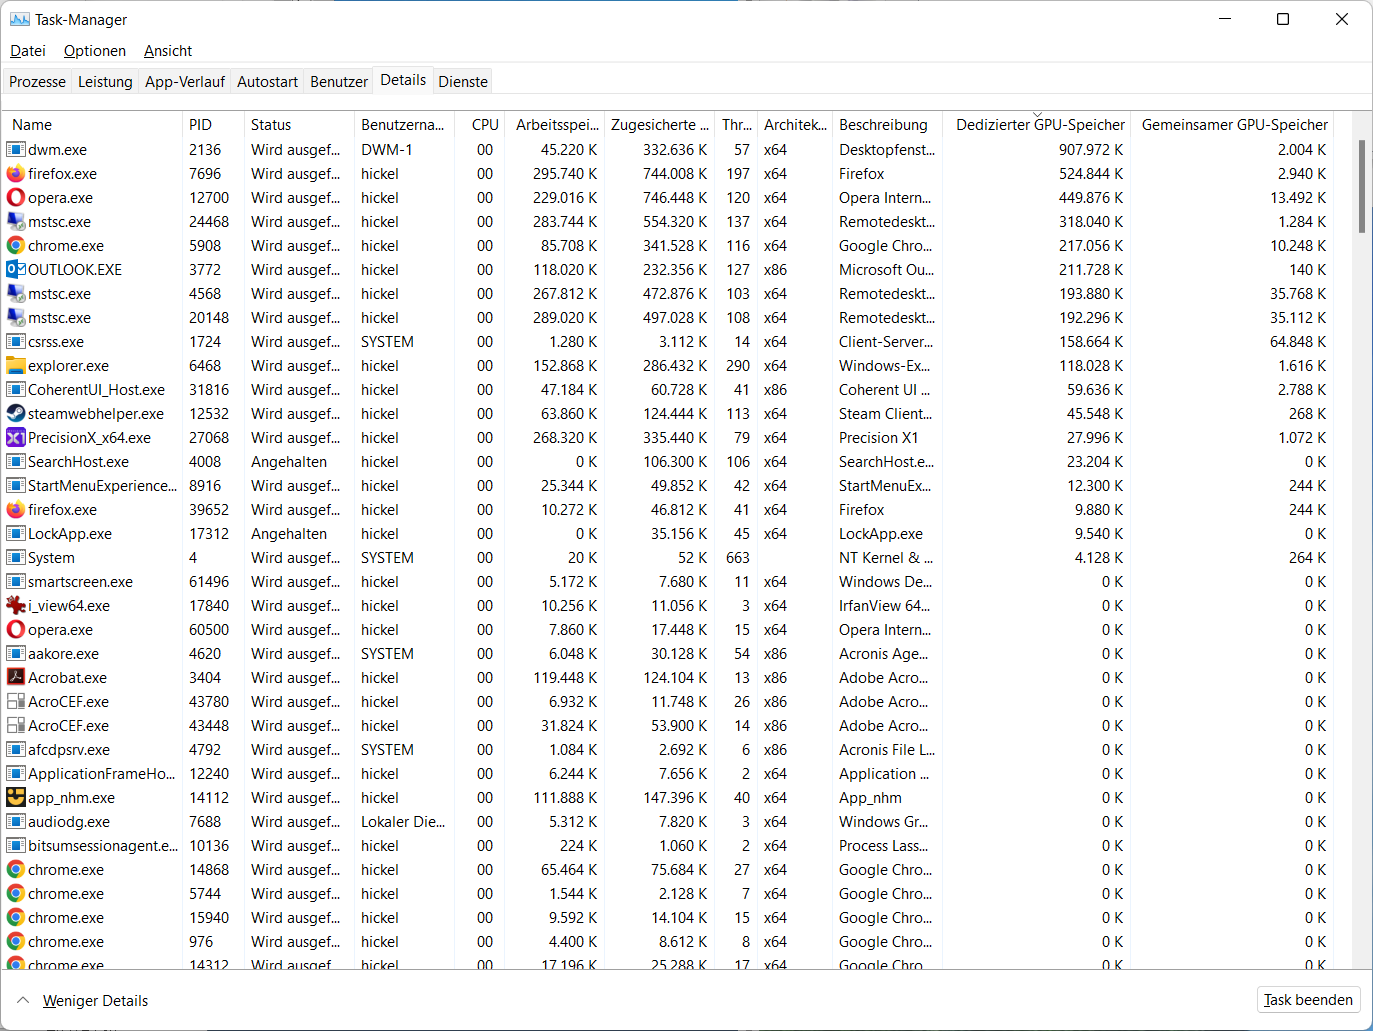Click the explorer.exe folder icon
This screenshot has width=1373, height=1031.
point(16,366)
